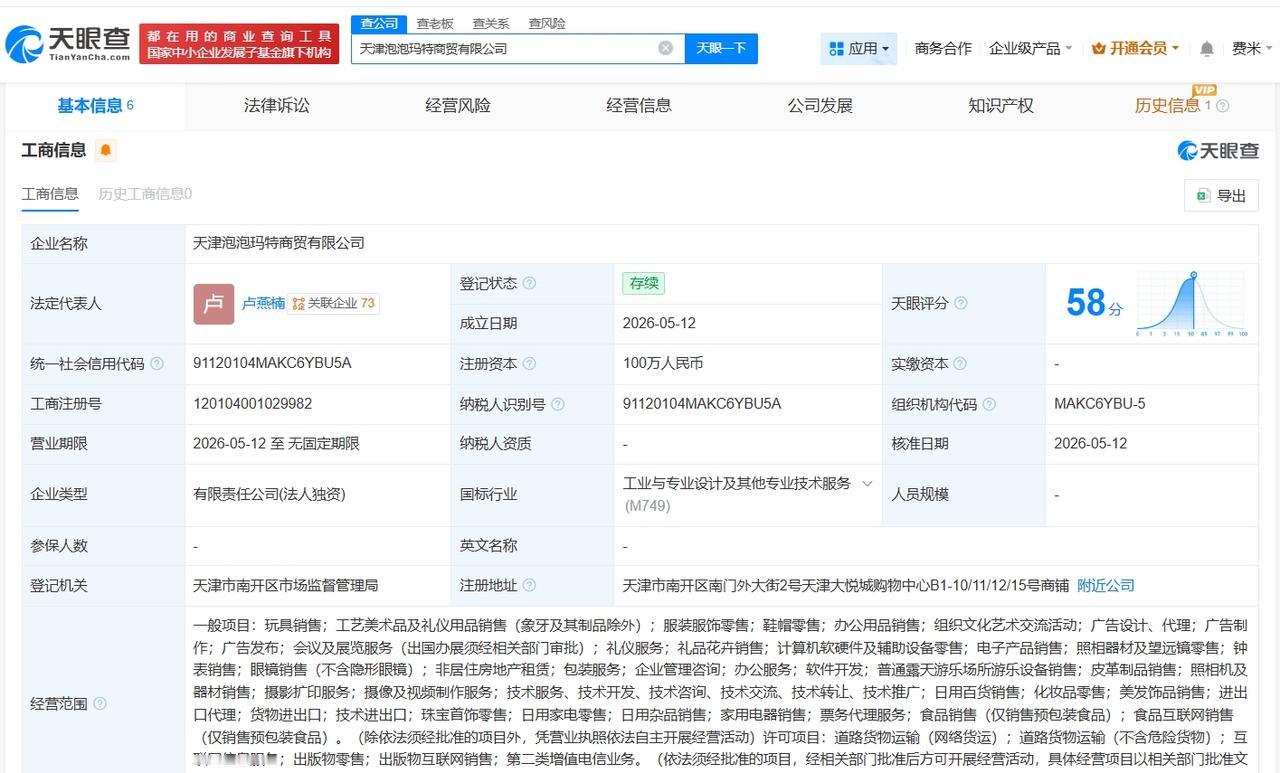
Task: Select the 基本信息 tab
Action: (95, 105)
